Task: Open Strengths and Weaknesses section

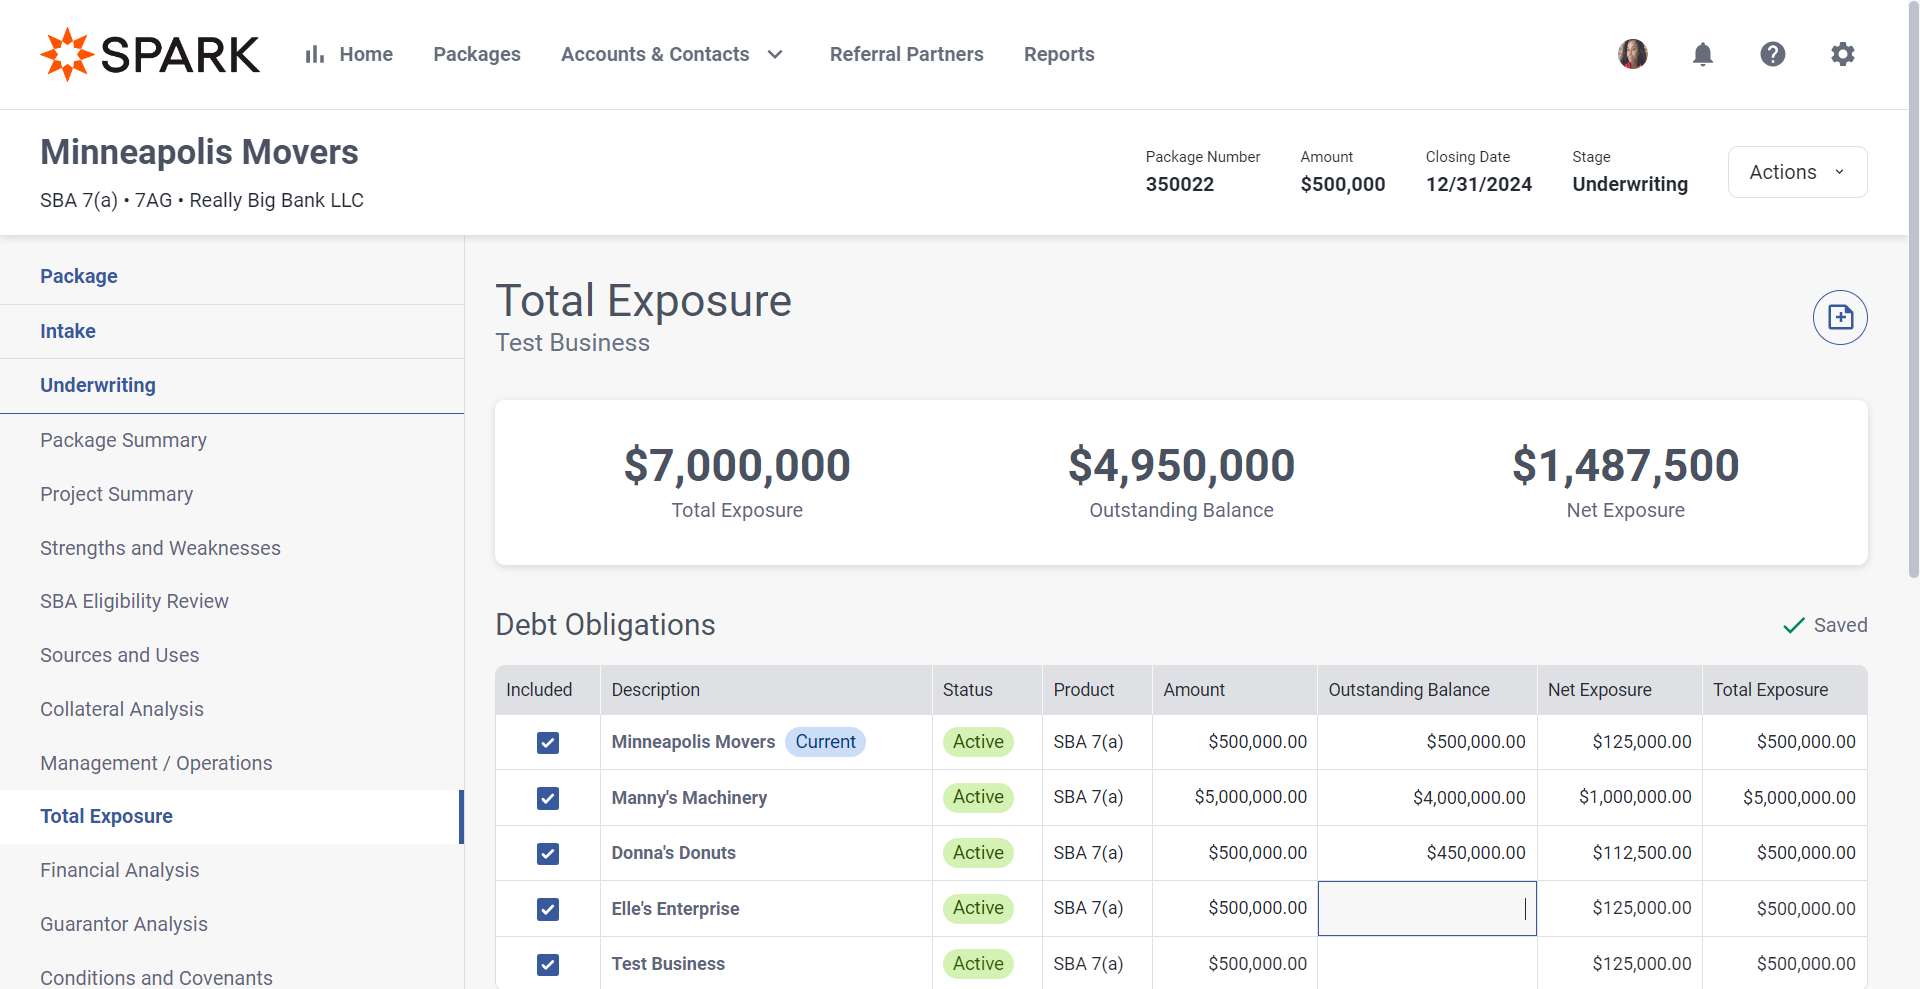Action: pos(160,548)
